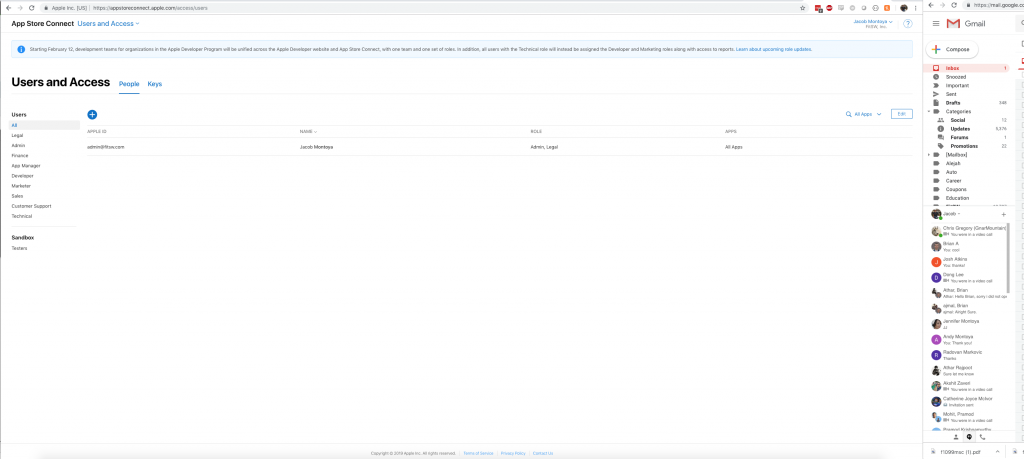Open Chrome three-dot menu in App Store Connect window
The width and height of the screenshot is (1024, 459).
(916, 8)
